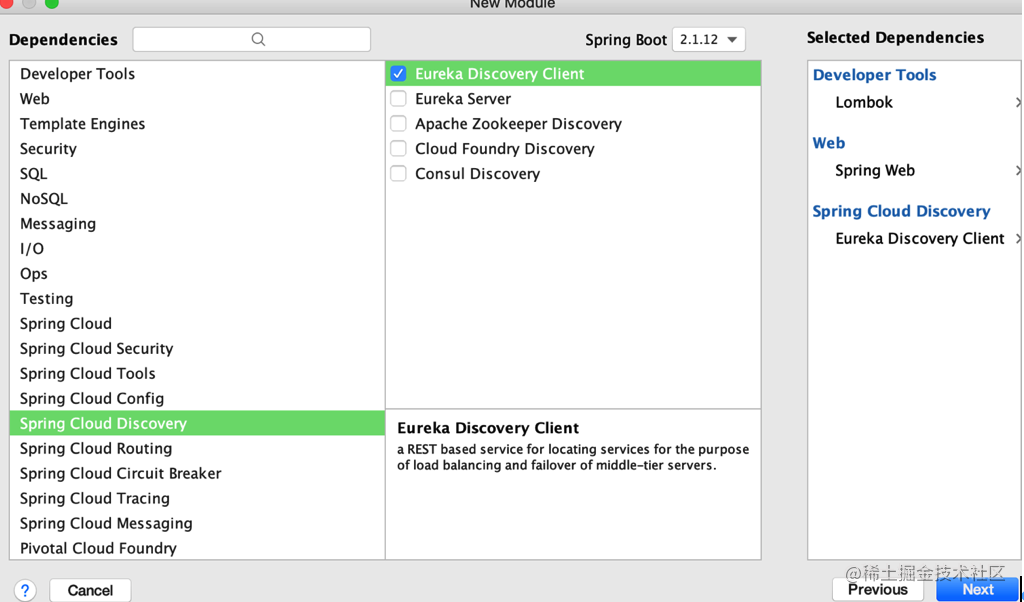
Task: Open the Spring Boot version dropdown
Action: [709, 40]
